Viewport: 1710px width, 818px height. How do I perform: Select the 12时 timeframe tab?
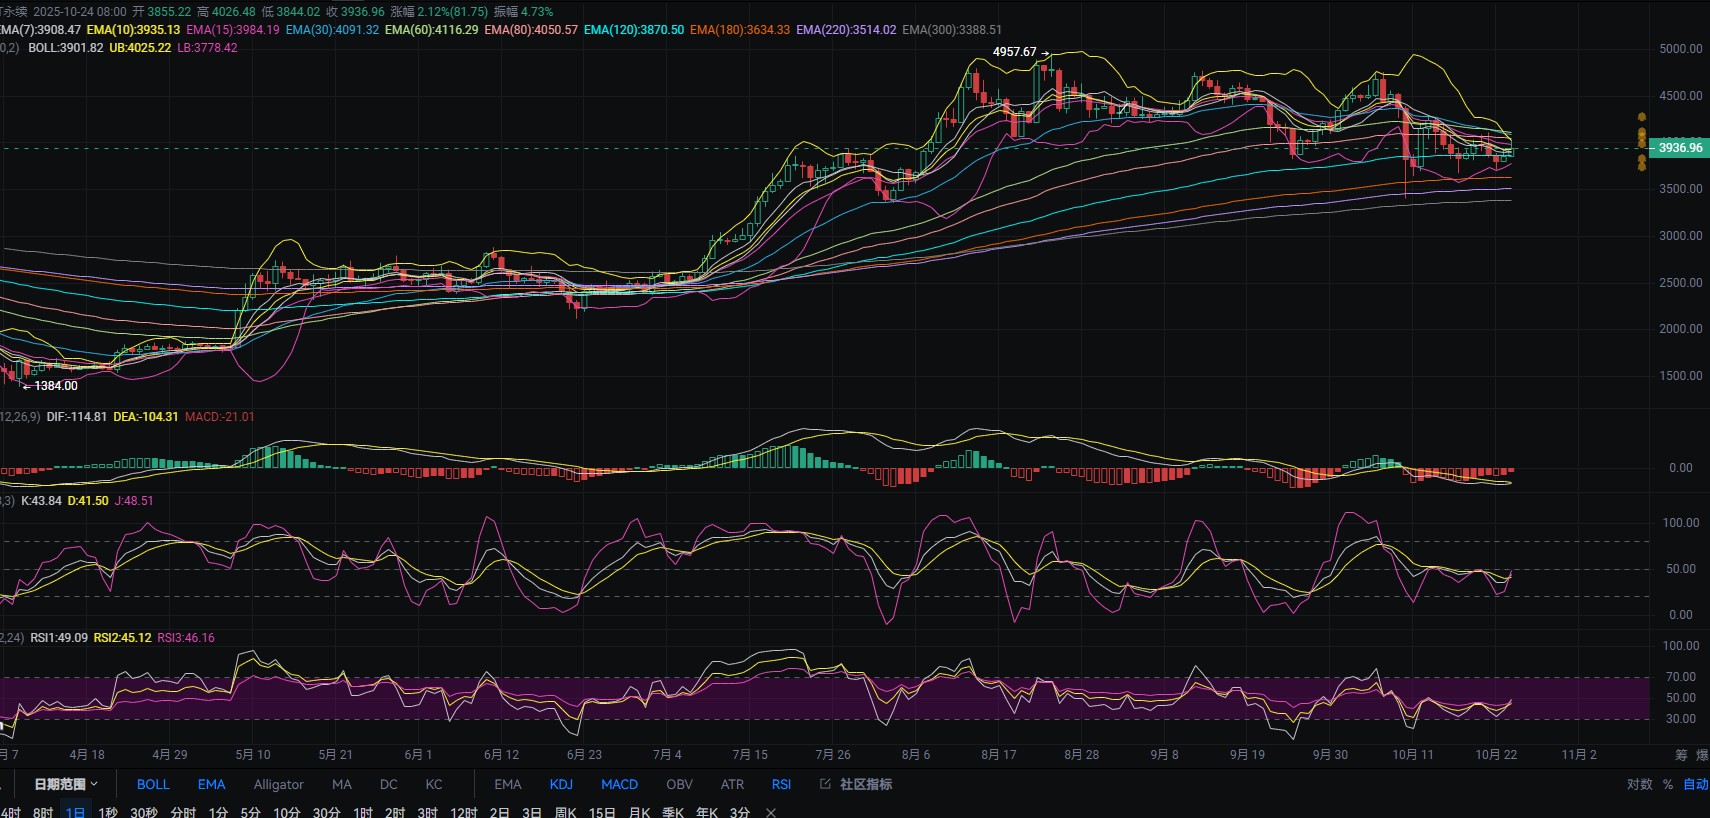[463, 812]
